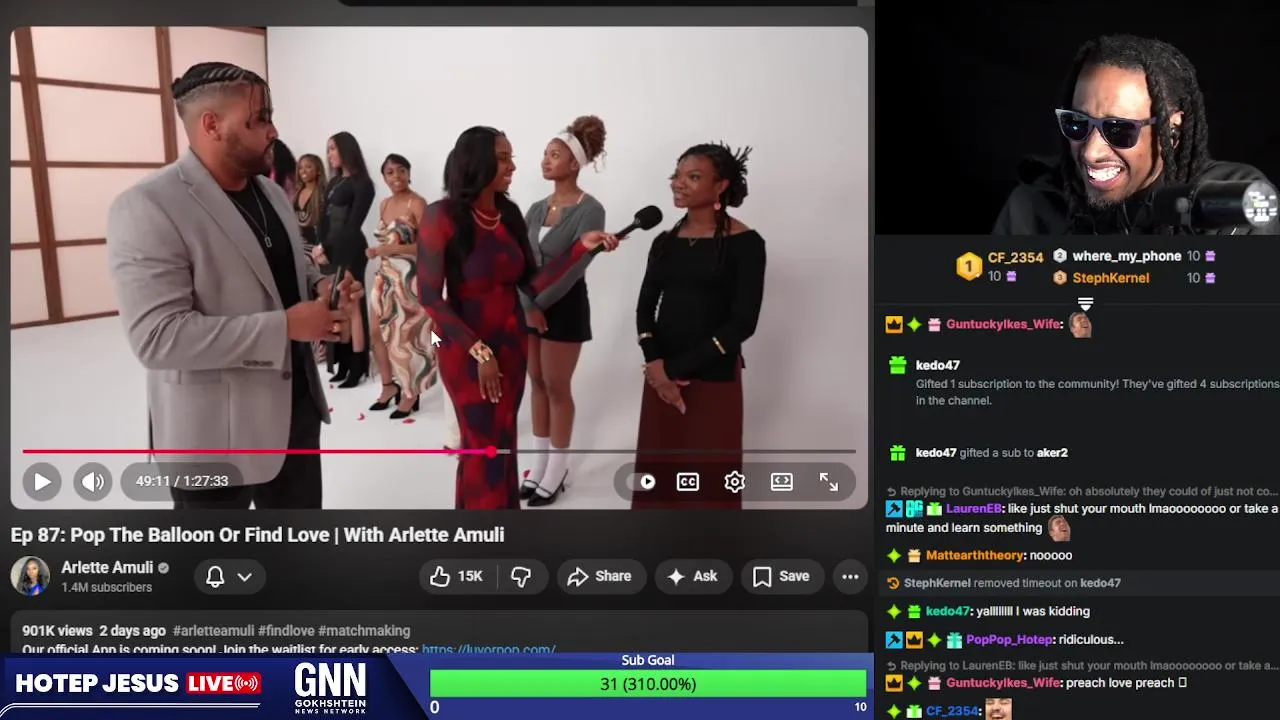This screenshot has width=1280, height=720.
Task: Expand the notification preferences chevron
Action: [x=244, y=576]
